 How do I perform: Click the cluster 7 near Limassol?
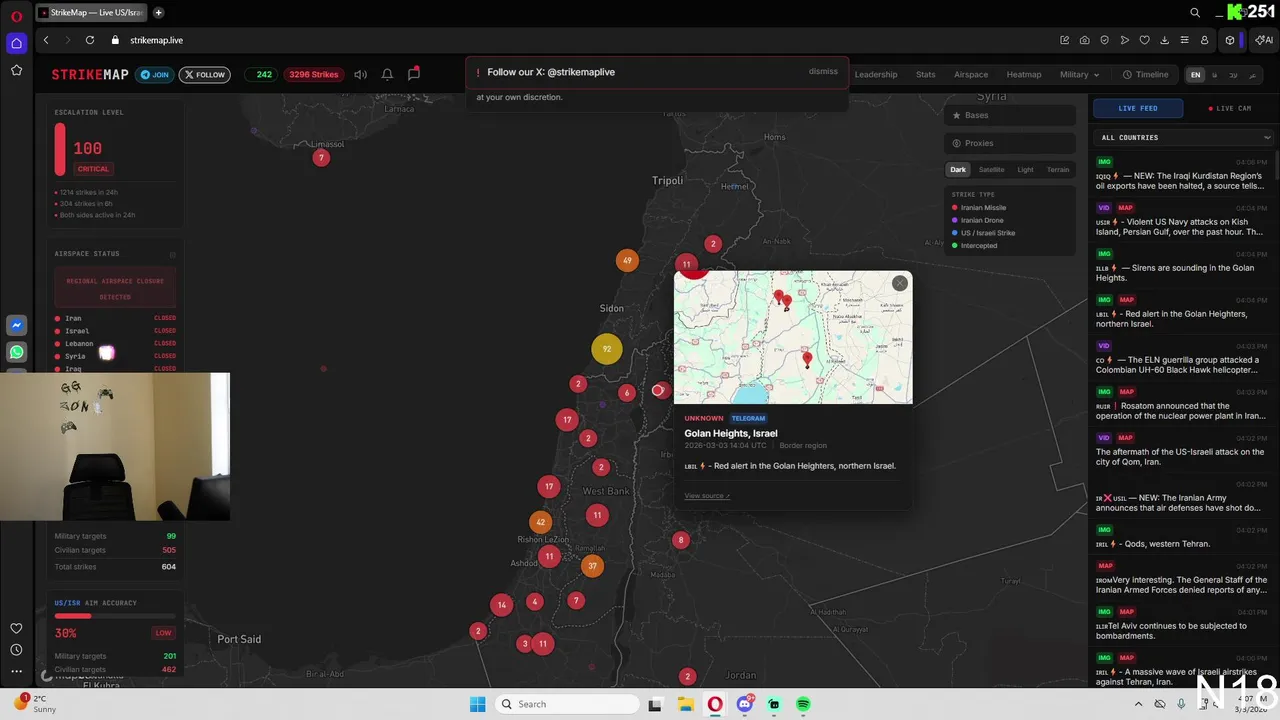click(x=321, y=158)
